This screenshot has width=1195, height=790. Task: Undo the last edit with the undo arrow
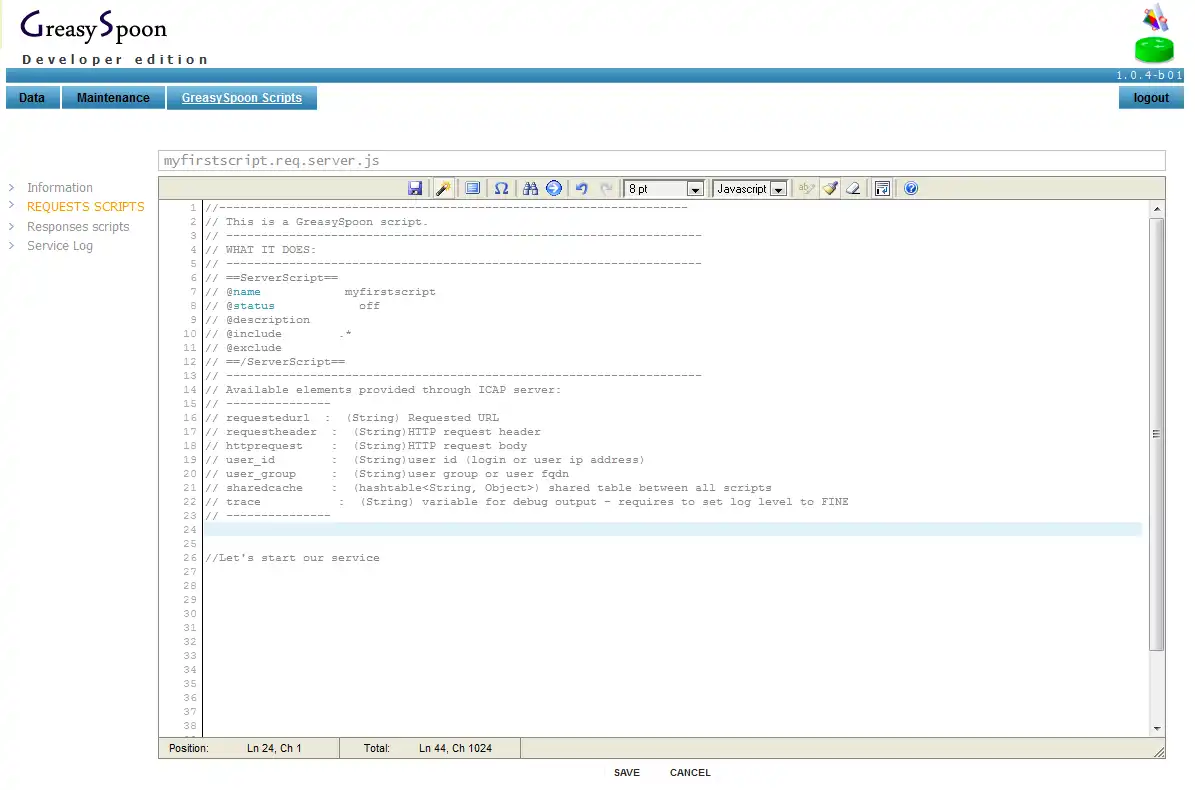click(582, 188)
